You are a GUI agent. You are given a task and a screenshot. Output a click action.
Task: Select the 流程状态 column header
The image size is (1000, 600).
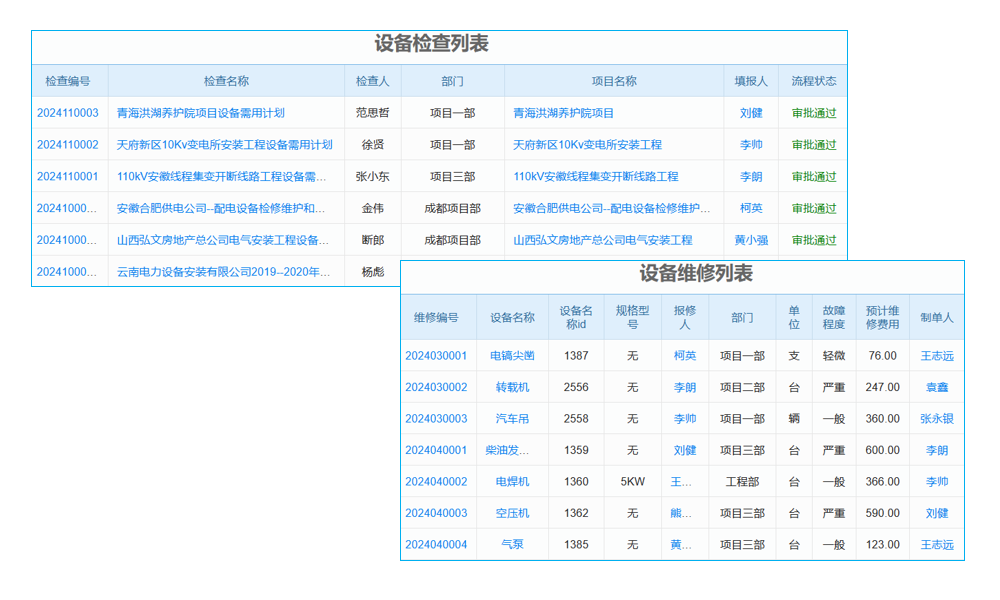[814, 81]
